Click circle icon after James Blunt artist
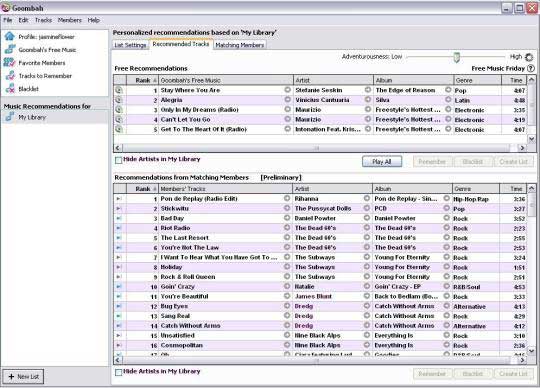This screenshot has width=540, height=388. pyautogui.click(x=367, y=296)
